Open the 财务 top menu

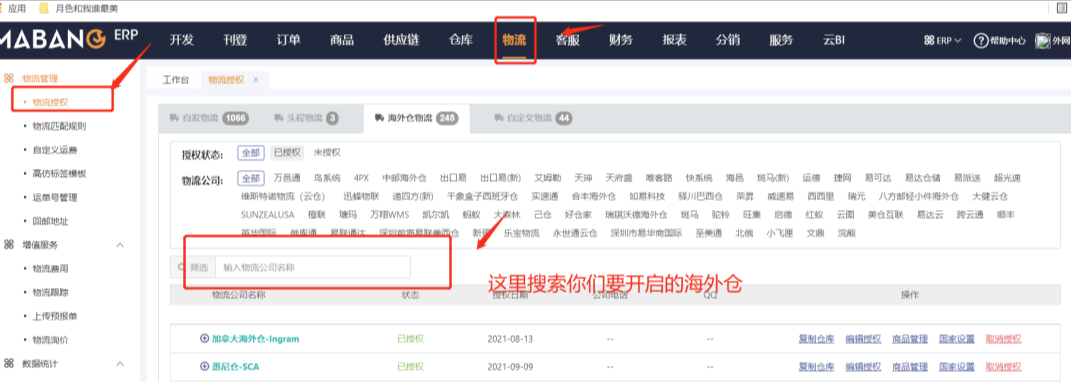621,40
